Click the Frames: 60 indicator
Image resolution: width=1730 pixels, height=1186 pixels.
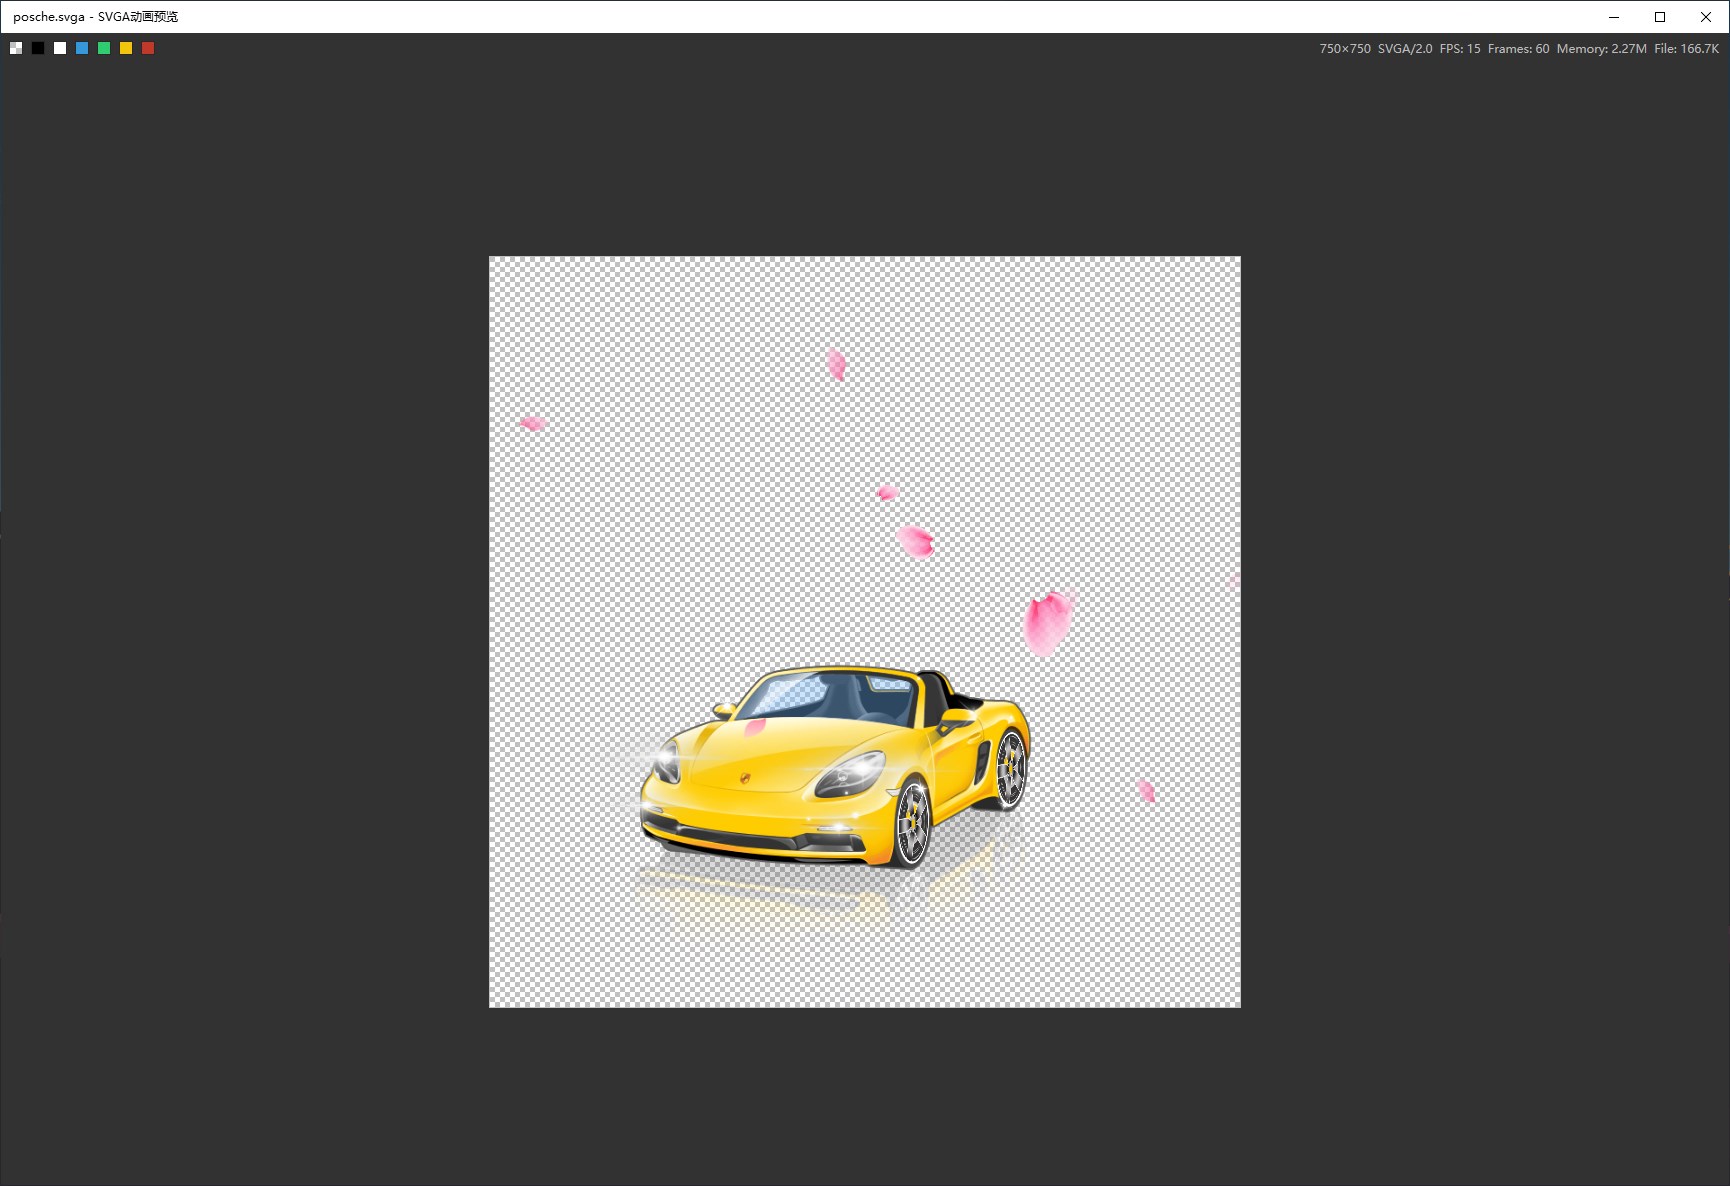(x=1518, y=48)
